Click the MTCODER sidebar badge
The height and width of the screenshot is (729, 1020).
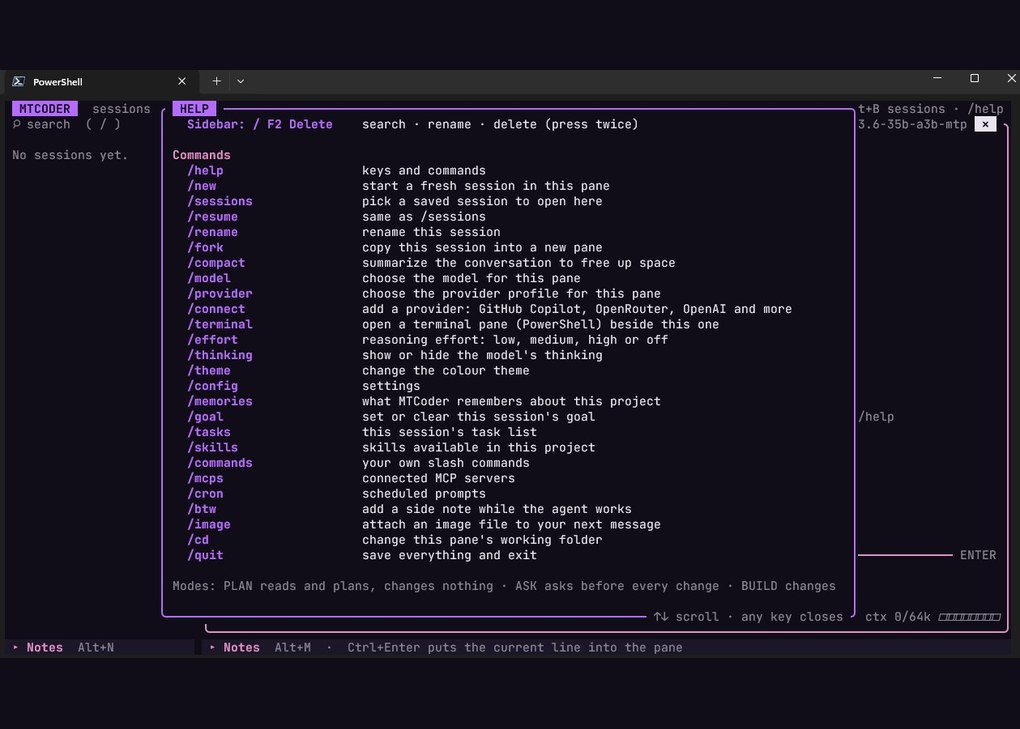click(45, 109)
